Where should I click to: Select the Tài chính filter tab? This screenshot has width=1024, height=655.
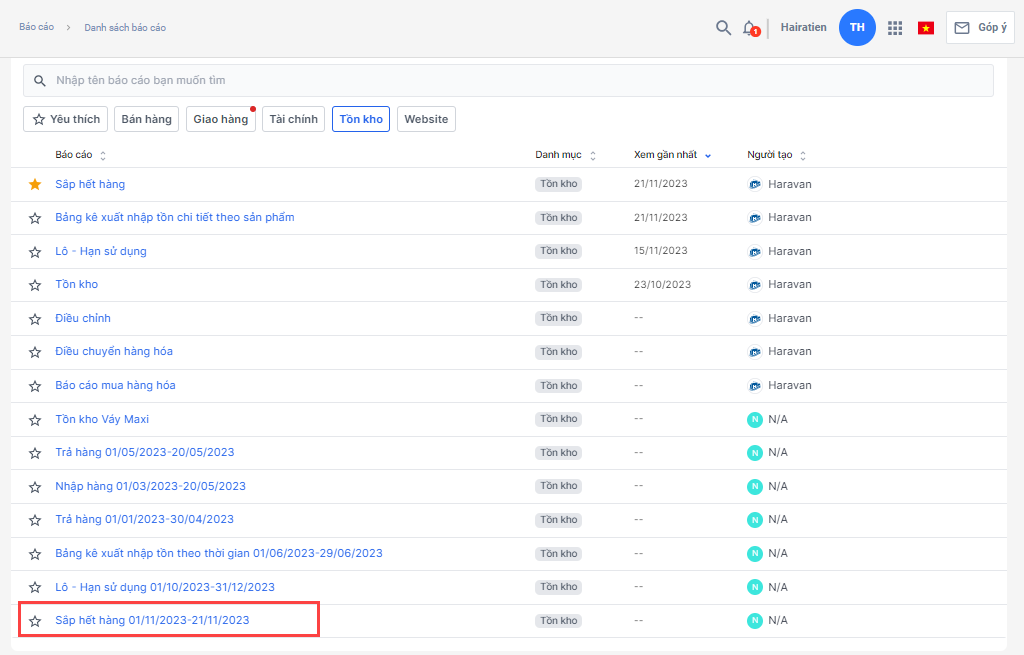point(294,119)
